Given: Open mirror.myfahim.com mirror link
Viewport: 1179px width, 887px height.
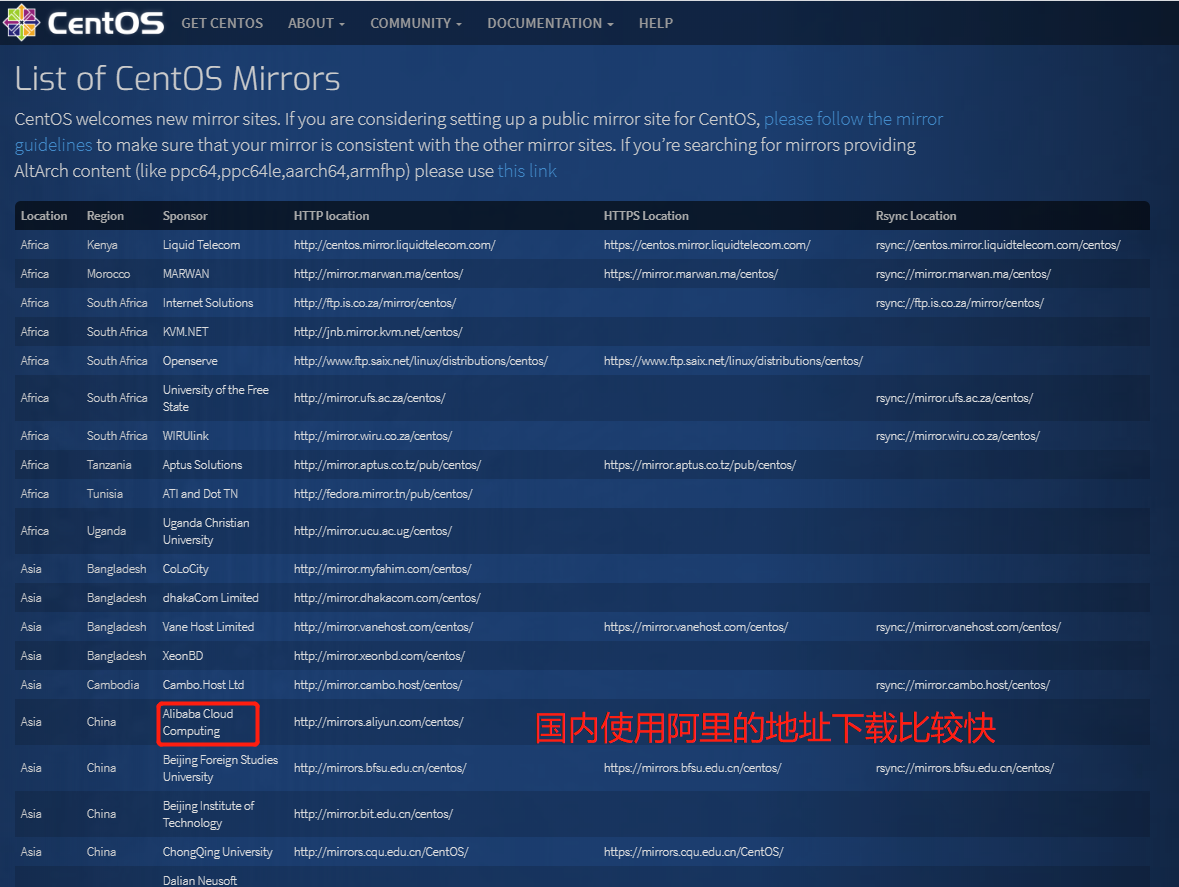Looking at the screenshot, I should [x=382, y=569].
